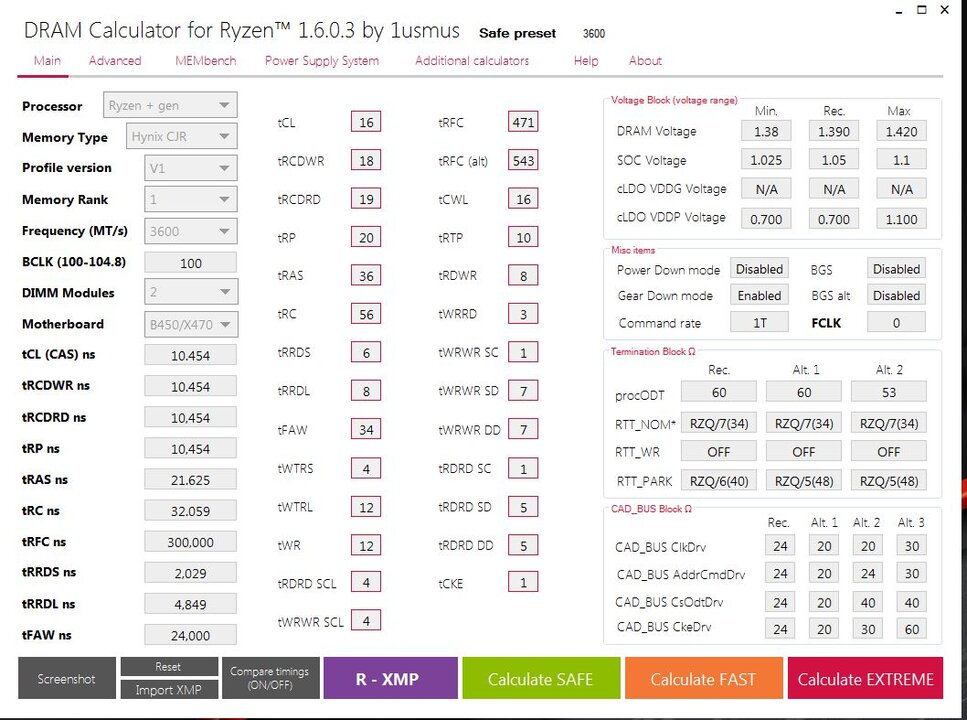Click the Command rate 1T field

759,322
